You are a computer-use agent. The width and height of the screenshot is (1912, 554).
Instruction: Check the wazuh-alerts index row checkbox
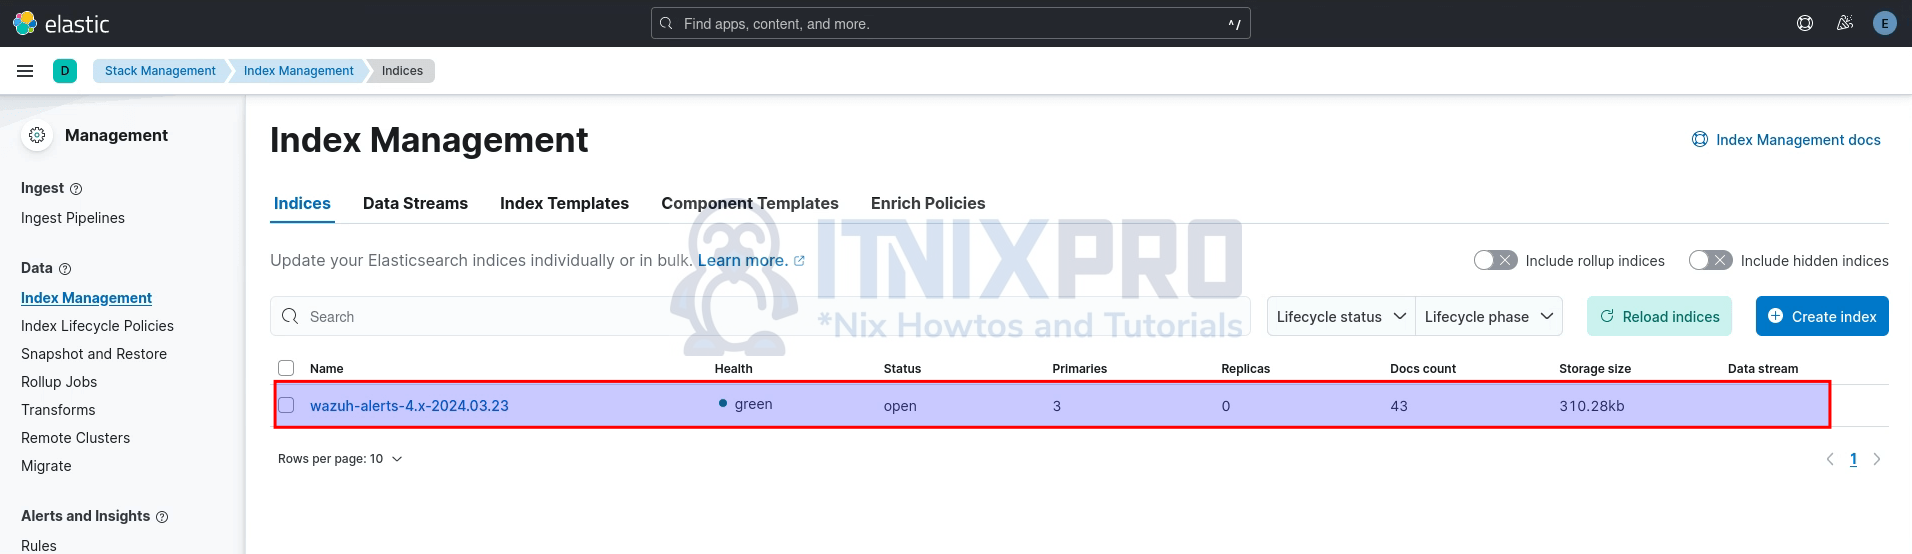(x=286, y=405)
